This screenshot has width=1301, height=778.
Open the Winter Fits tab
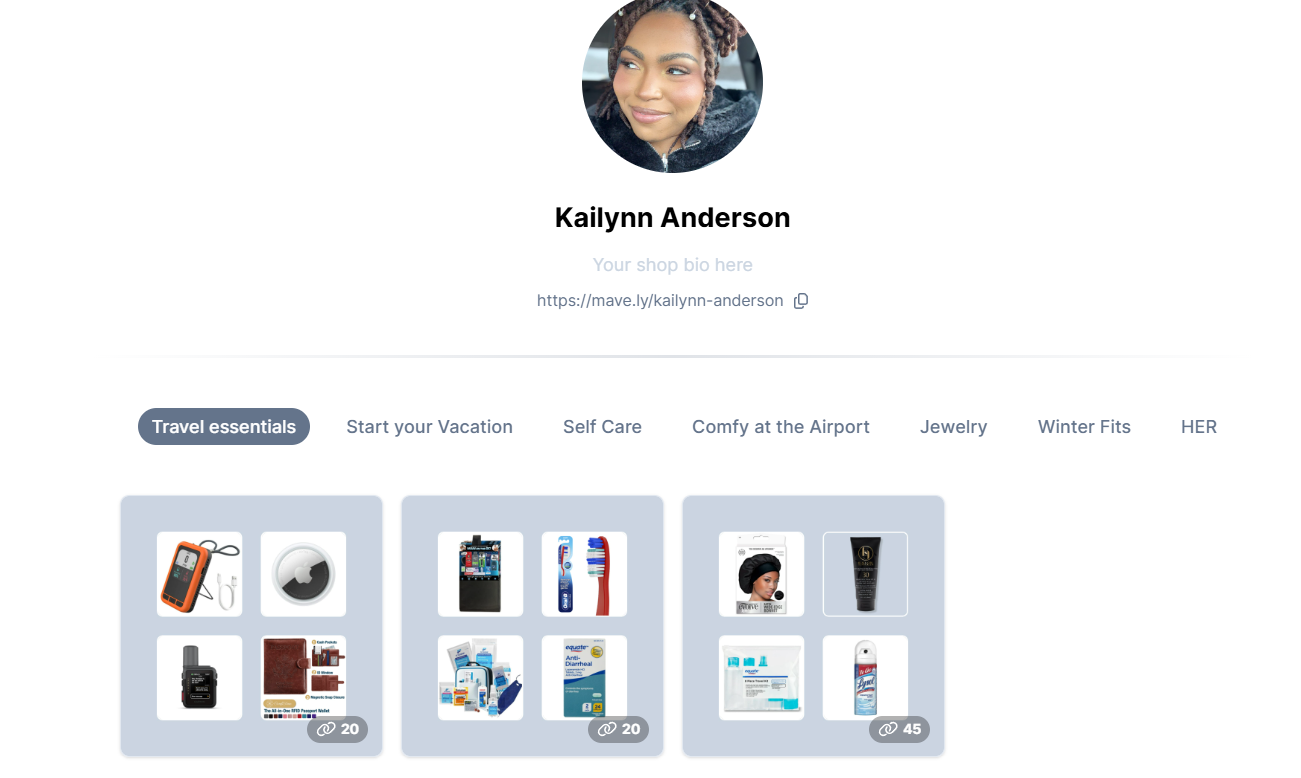tap(1084, 427)
